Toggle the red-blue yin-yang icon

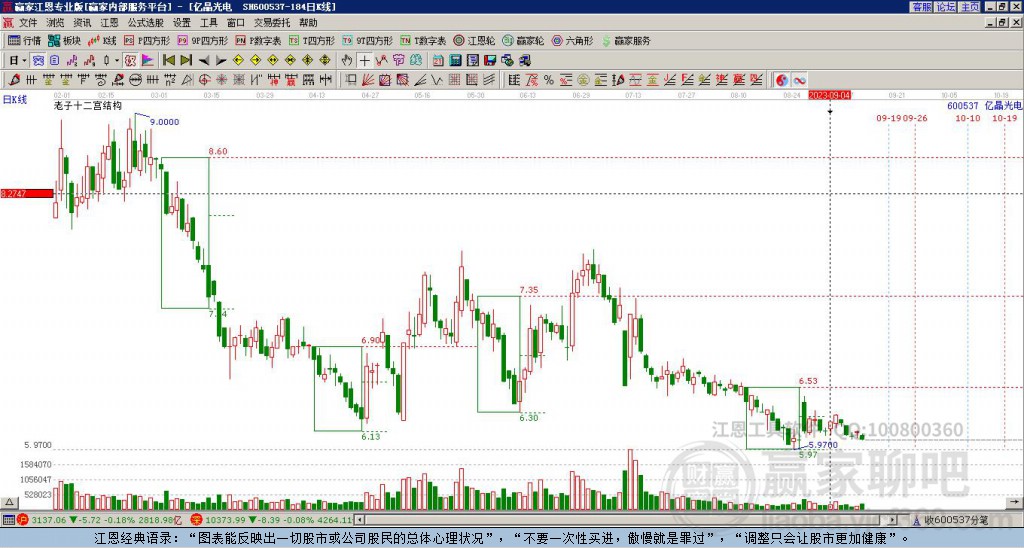coord(782,80)
